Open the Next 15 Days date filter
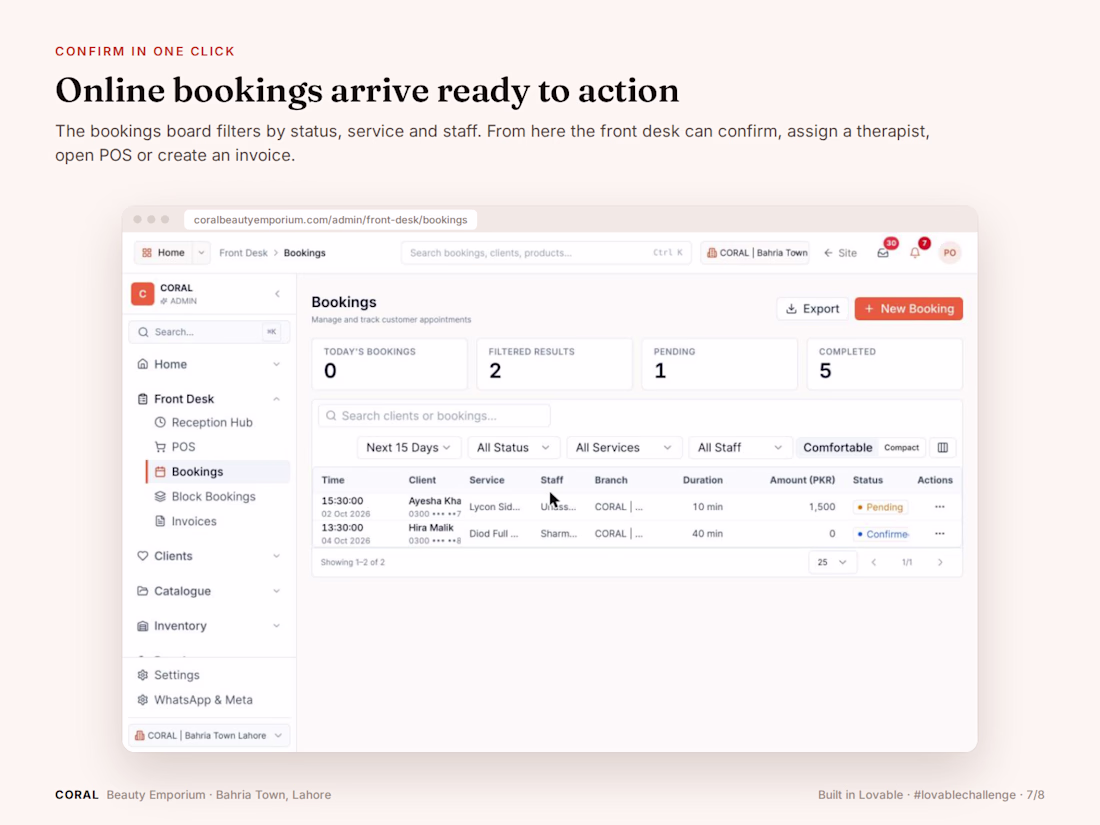 (x=408, y=448)
